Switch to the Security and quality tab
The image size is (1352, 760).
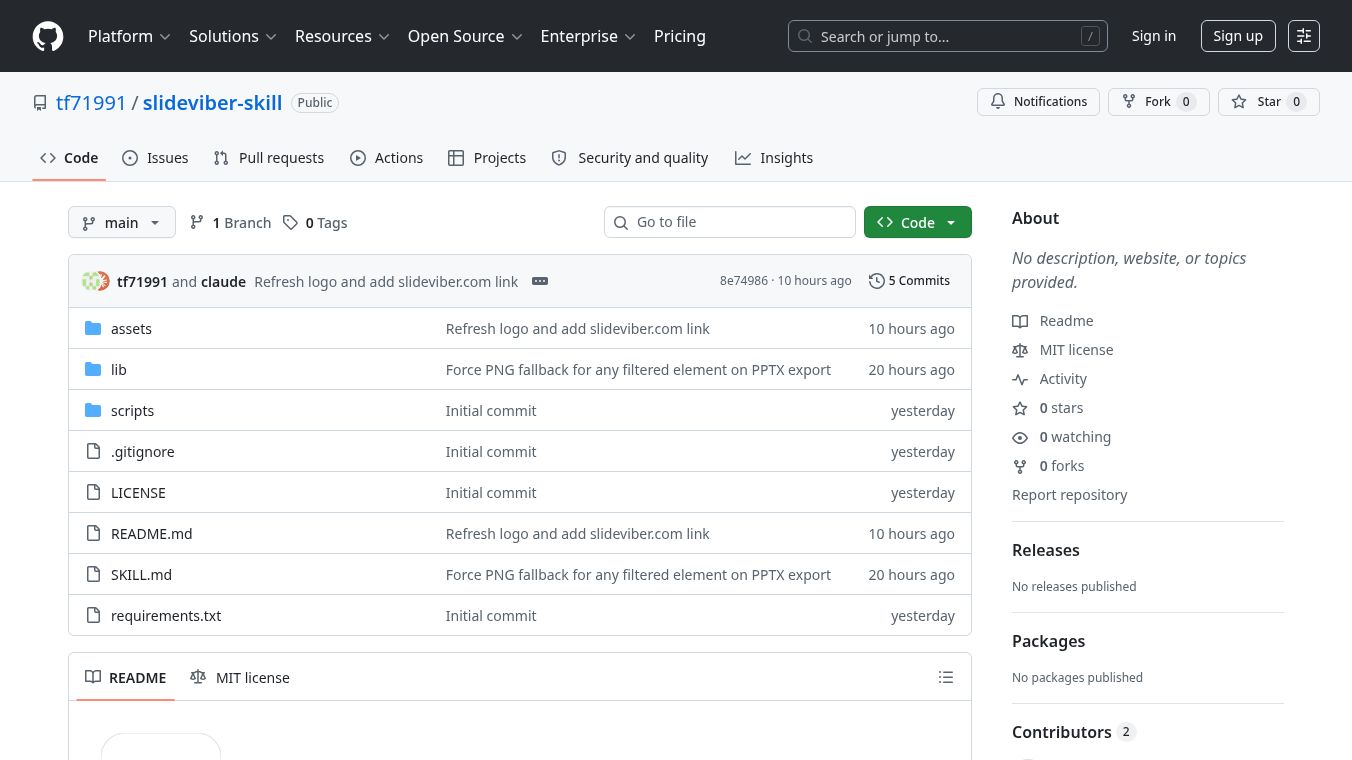(x=630, y=158)
